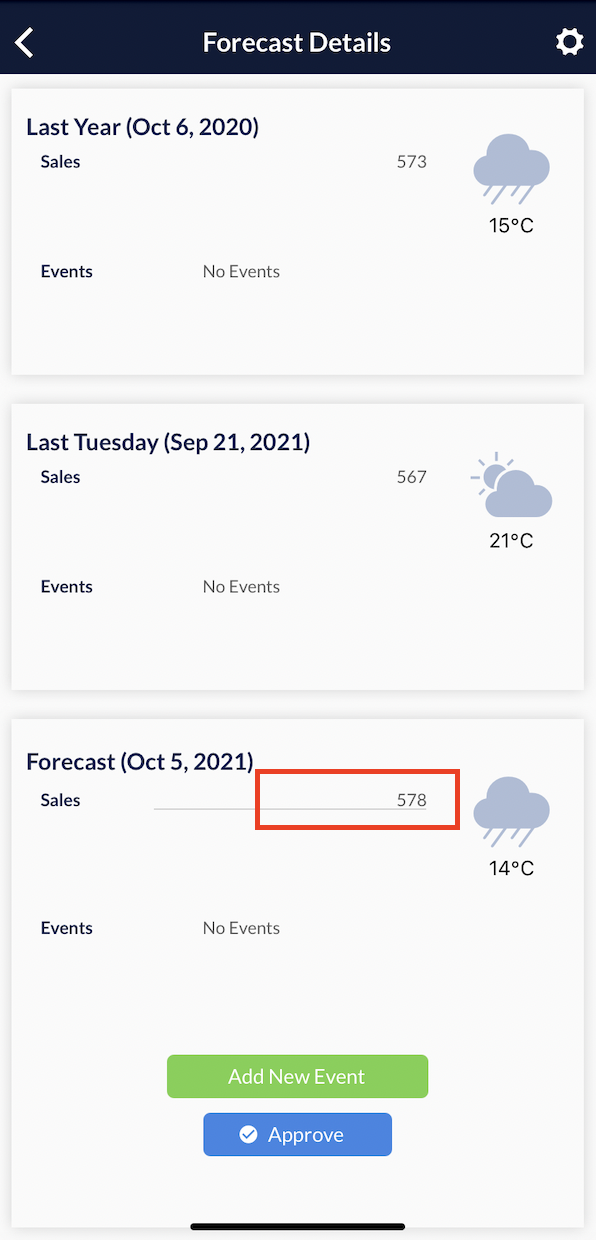This screenshot has height=1240, width=596.
Task: Tap the 15°C temperature label
Action: coord(511,226)
